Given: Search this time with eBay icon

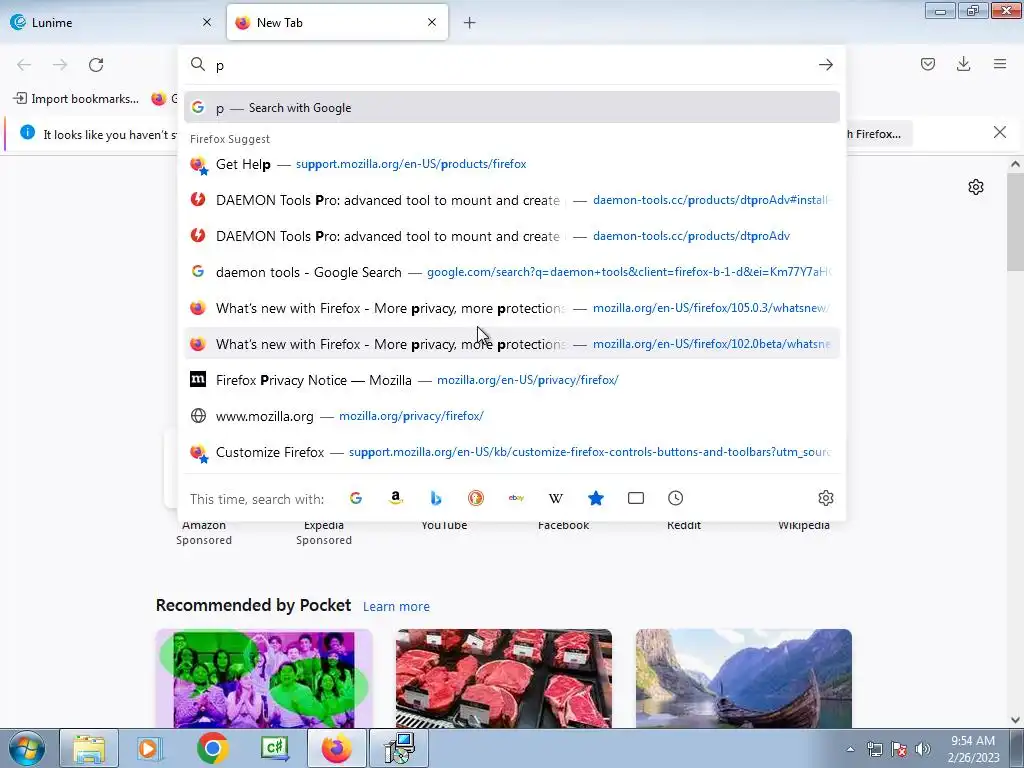Looking at the screenshot, I should tap(516, 498).
